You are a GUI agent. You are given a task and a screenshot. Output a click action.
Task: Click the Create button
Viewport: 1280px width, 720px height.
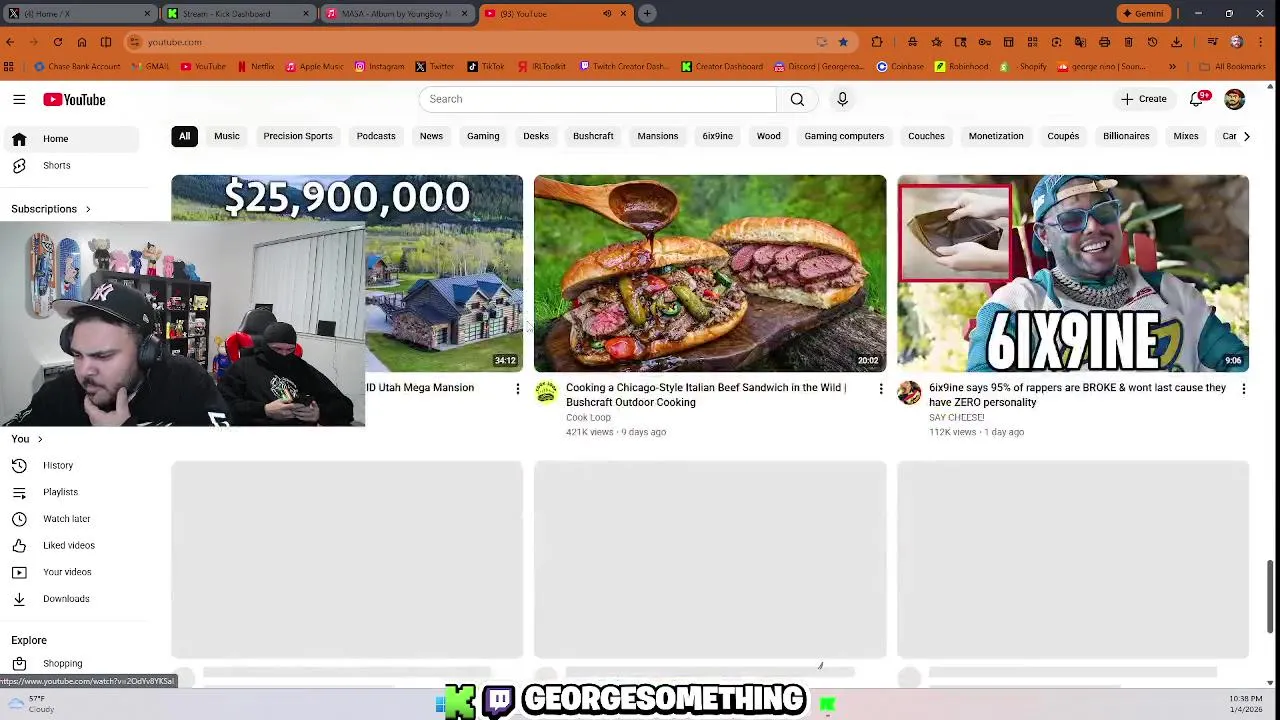click(1143, 99)
